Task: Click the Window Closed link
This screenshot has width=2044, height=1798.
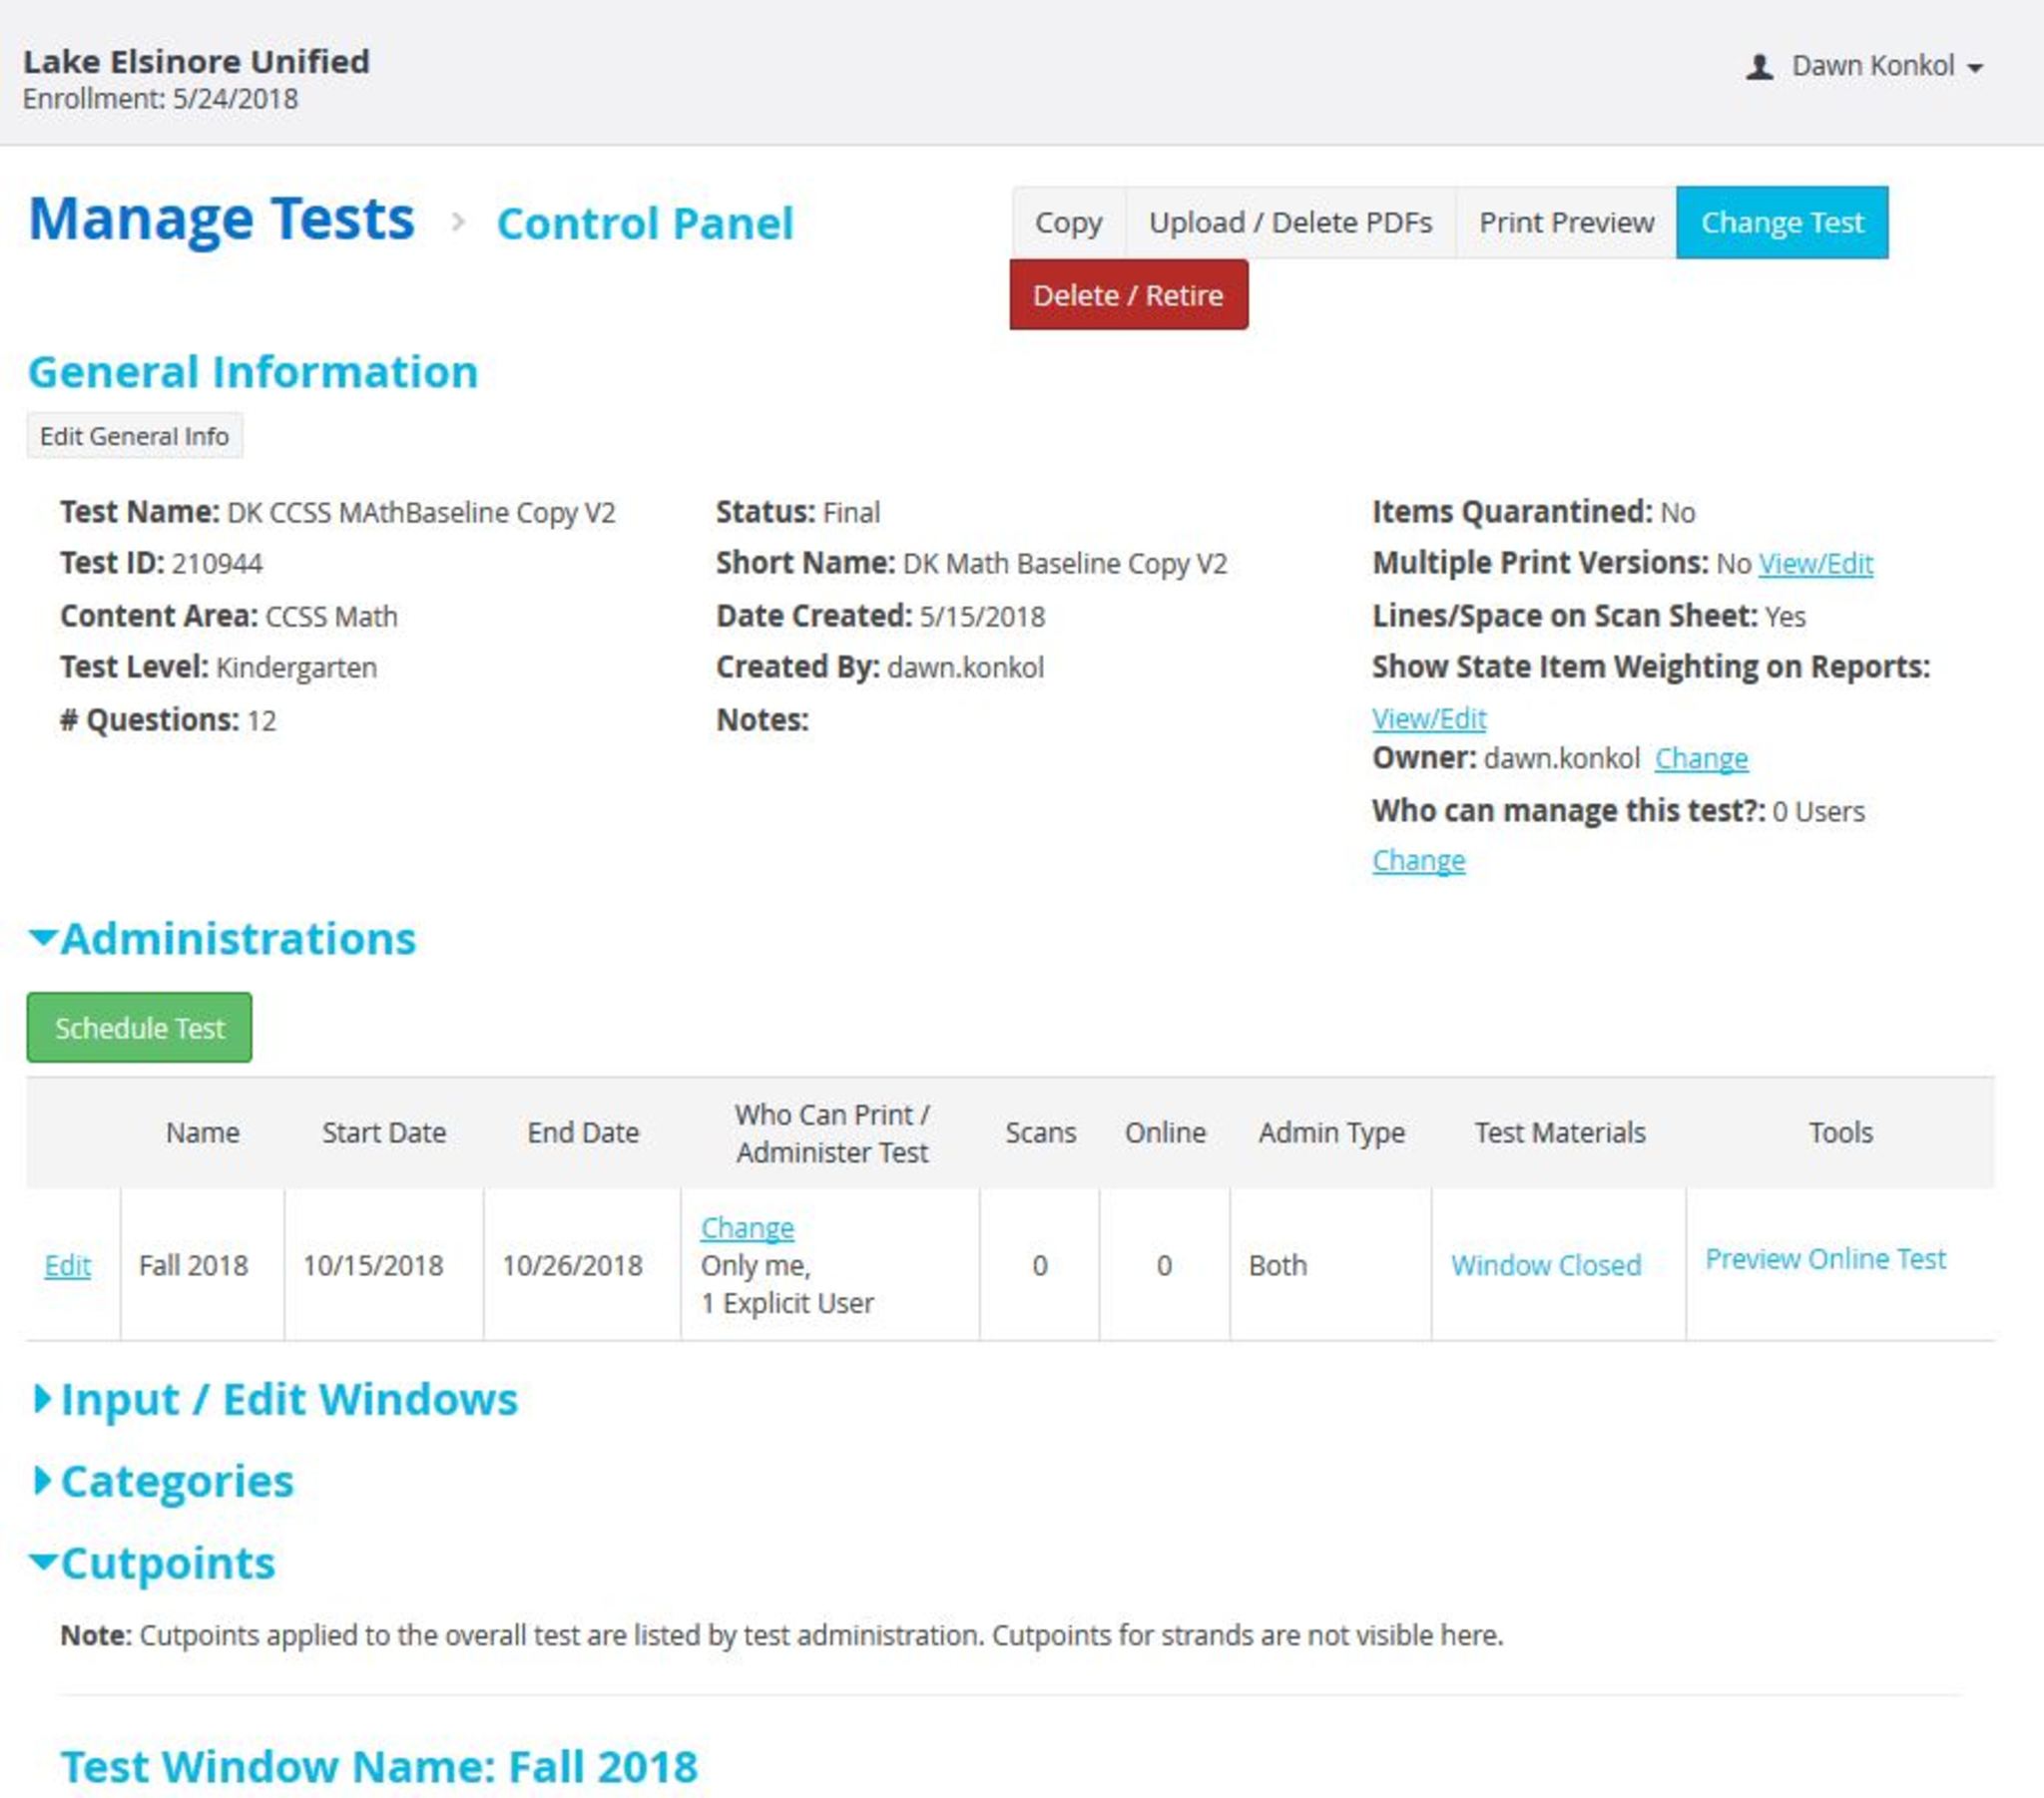Action: (1546, 1266)
